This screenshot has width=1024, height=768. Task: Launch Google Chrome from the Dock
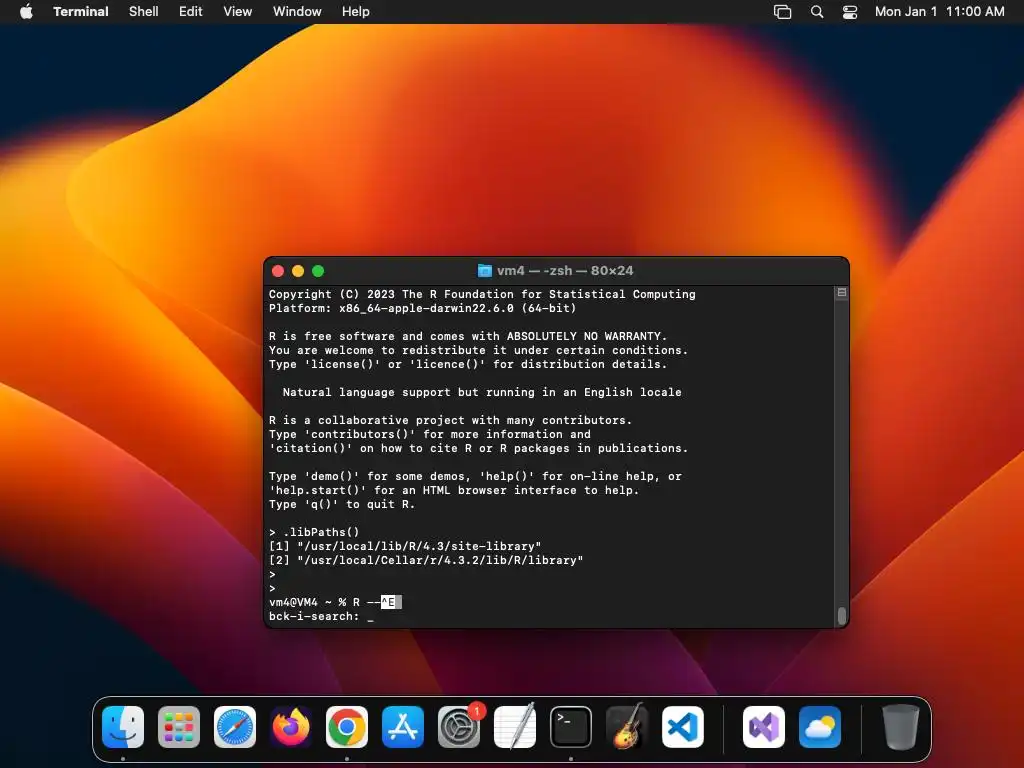coord(347,727)
